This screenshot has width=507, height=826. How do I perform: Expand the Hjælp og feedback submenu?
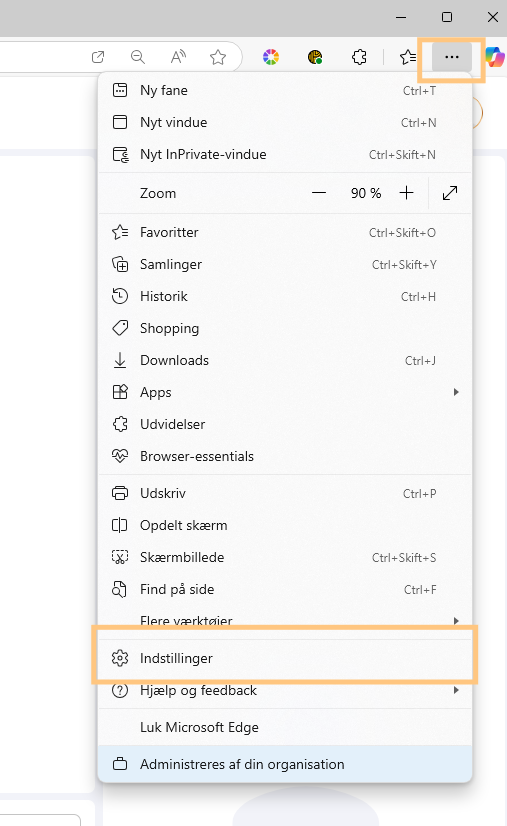[285, 691]
